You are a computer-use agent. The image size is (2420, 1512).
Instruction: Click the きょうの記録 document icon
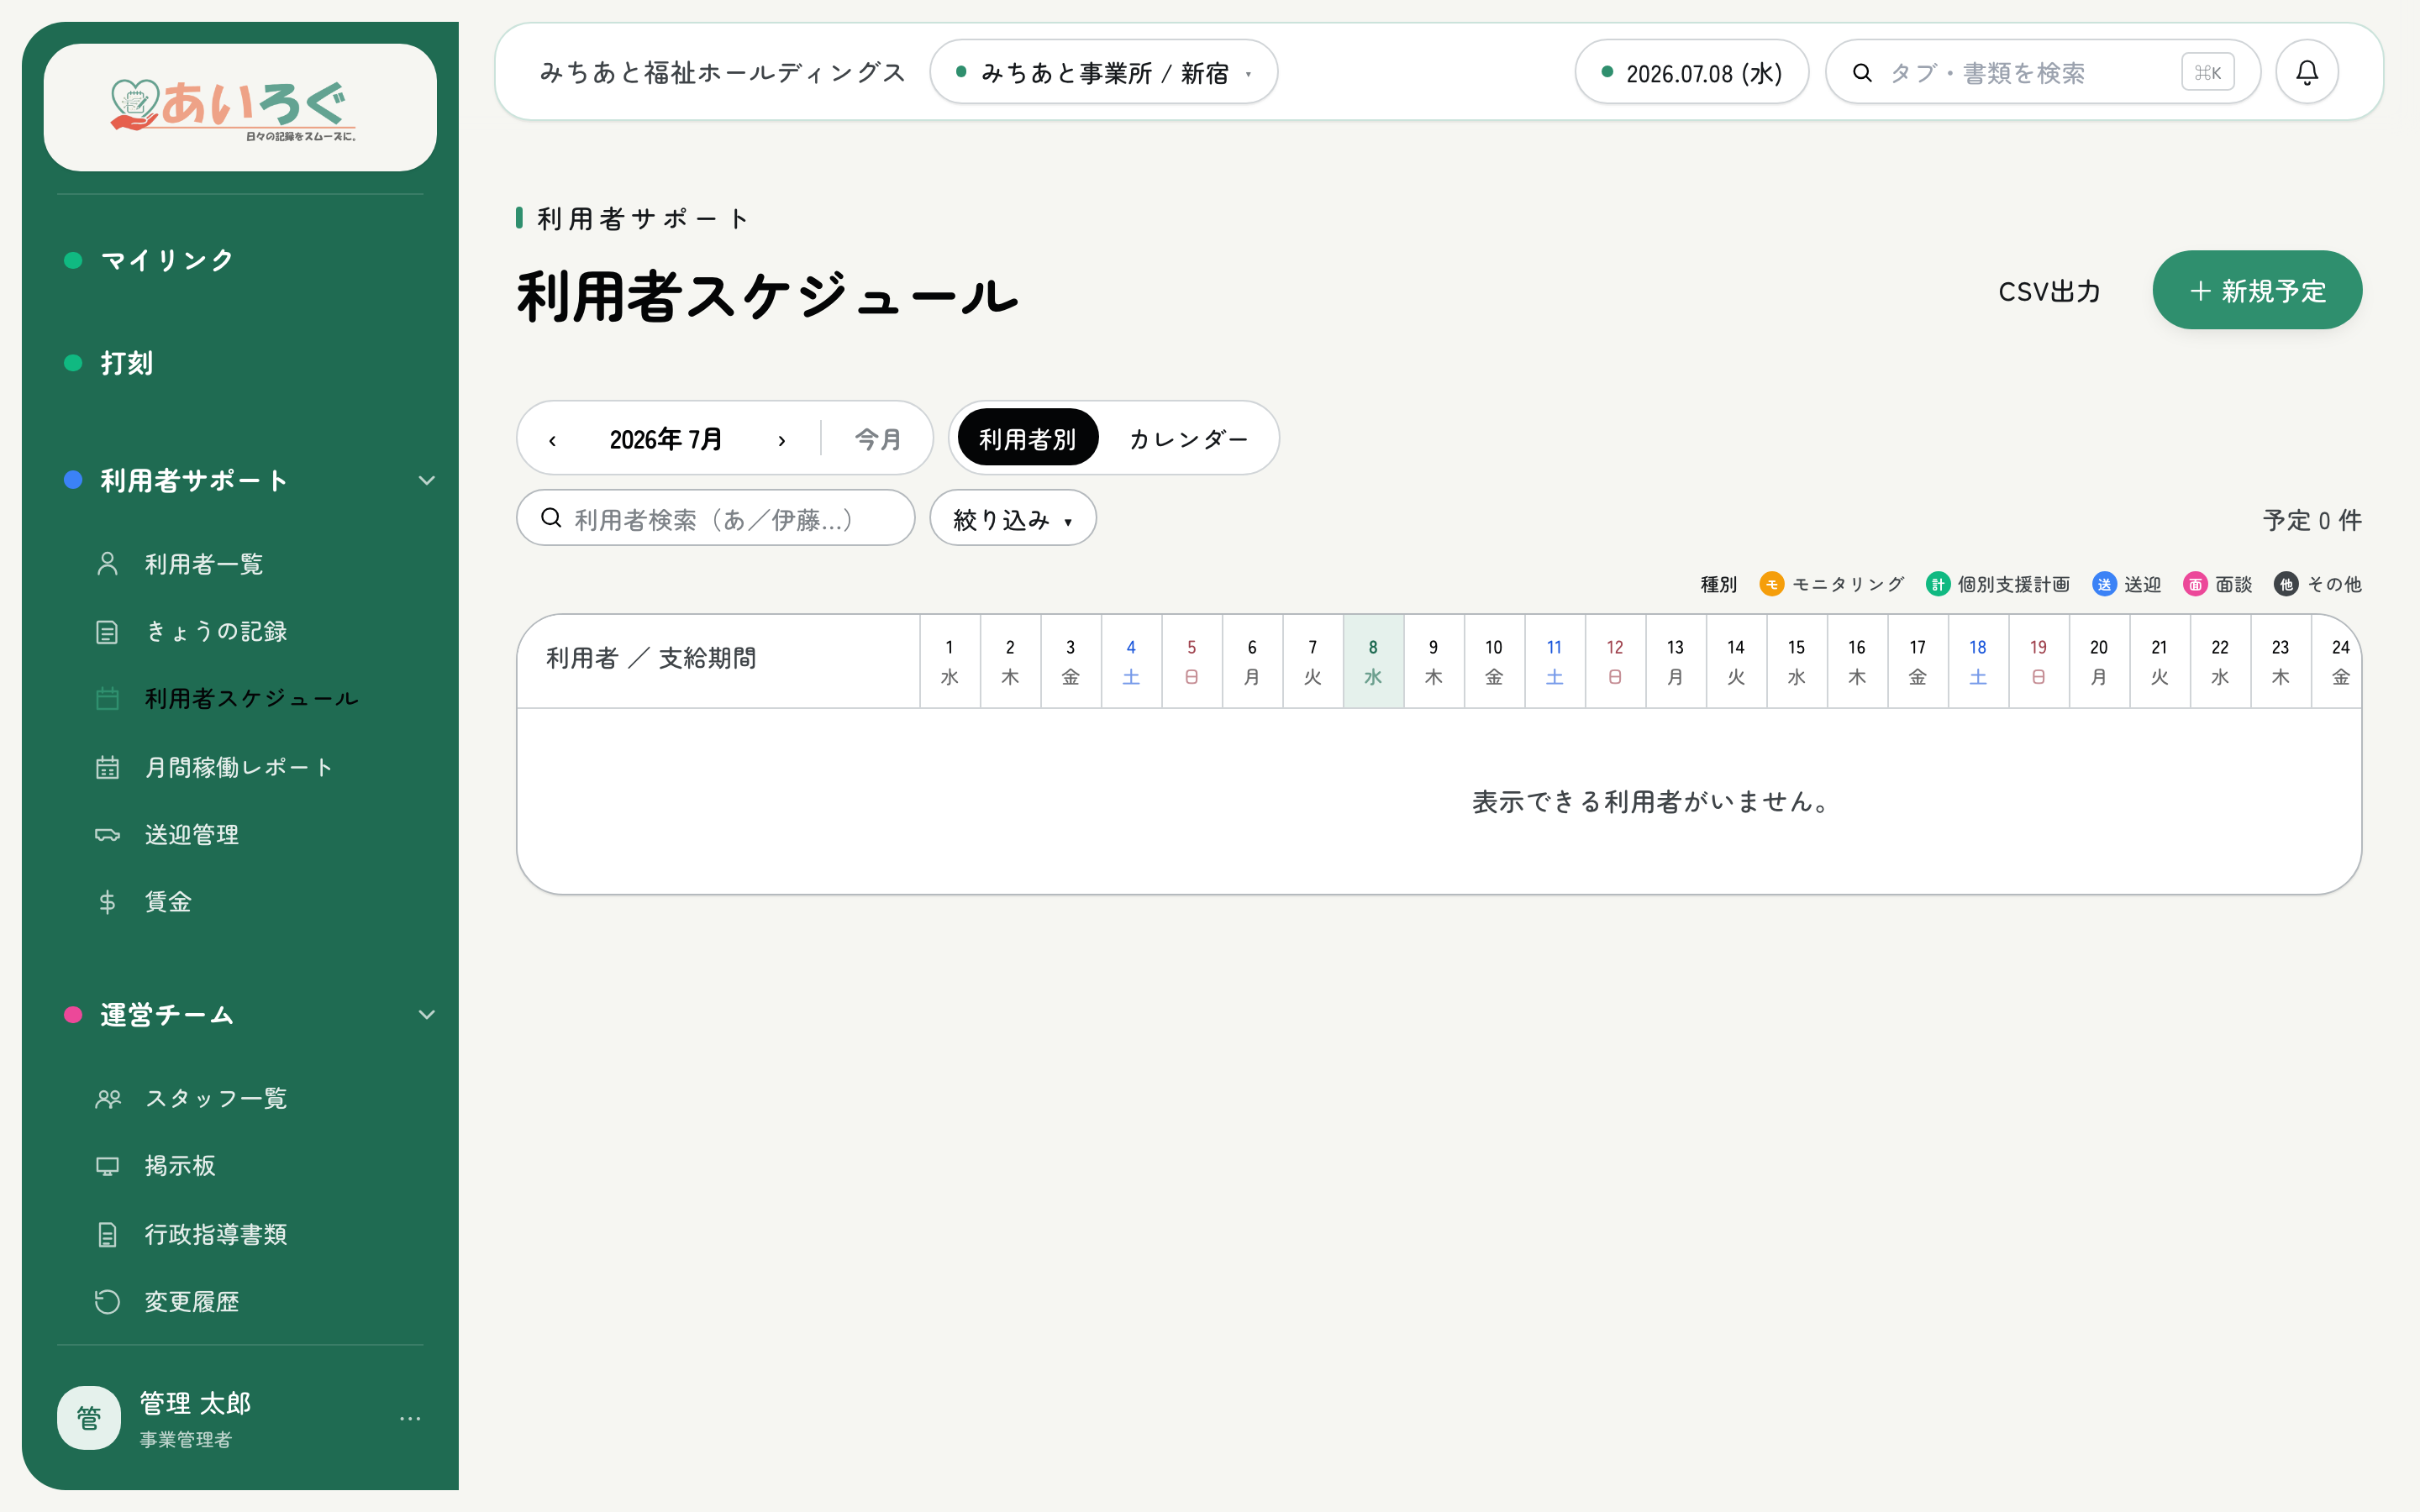coord(107,632)
